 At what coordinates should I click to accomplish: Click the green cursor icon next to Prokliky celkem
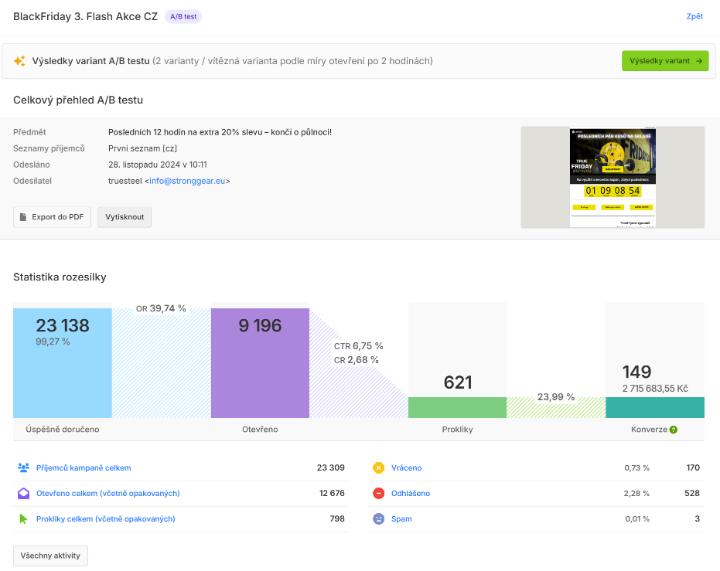tap(23, 519)
